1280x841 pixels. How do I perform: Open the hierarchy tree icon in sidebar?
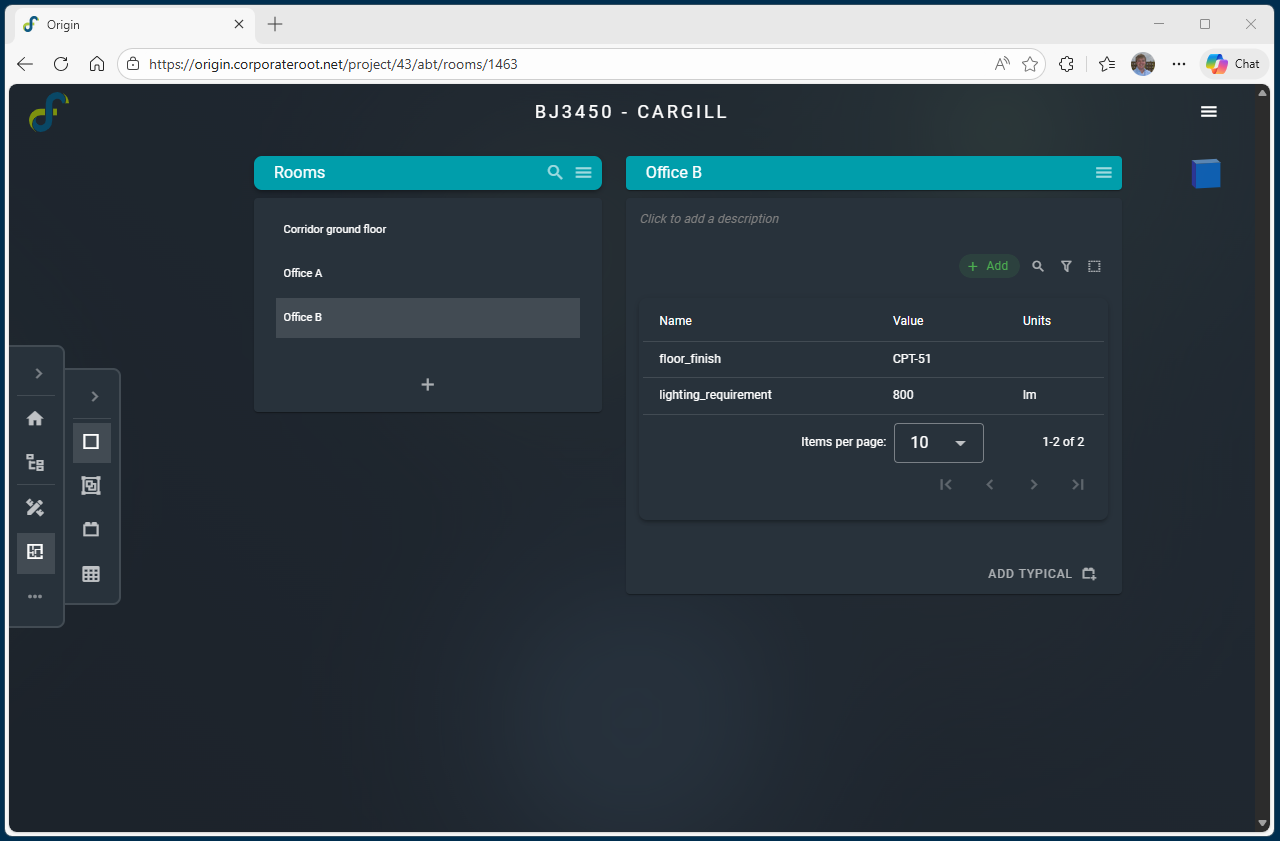click(35, 462)
